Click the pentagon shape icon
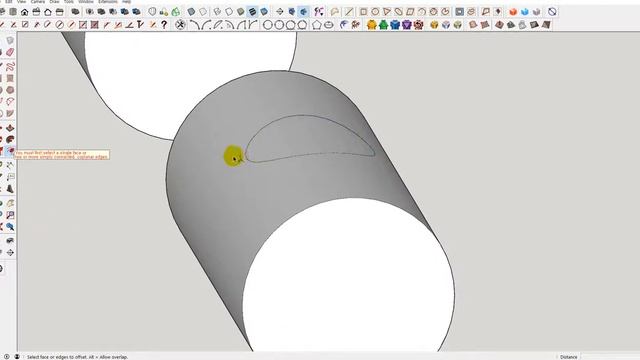This screenshot has height=360, width=640. (x=317, y=25)
